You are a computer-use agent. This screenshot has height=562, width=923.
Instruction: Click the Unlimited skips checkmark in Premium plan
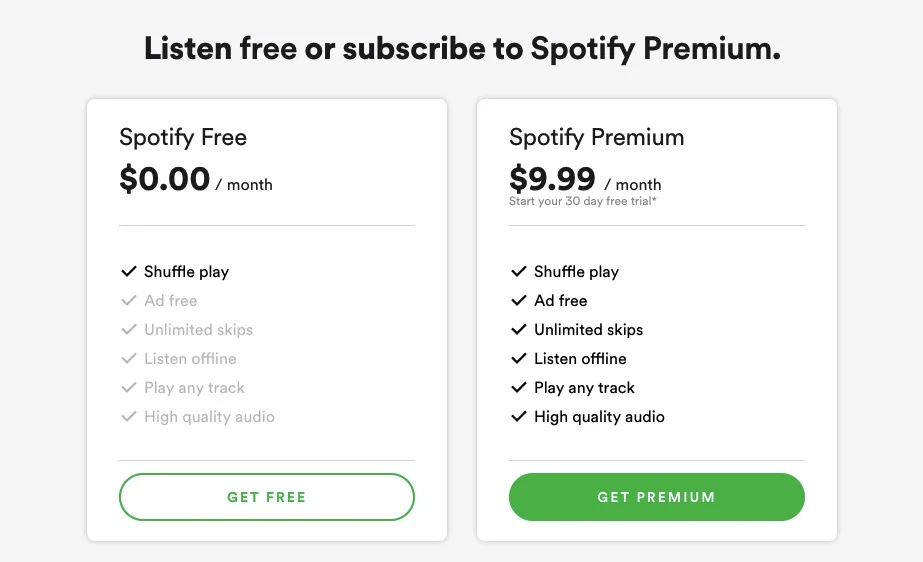pos(518,329)
